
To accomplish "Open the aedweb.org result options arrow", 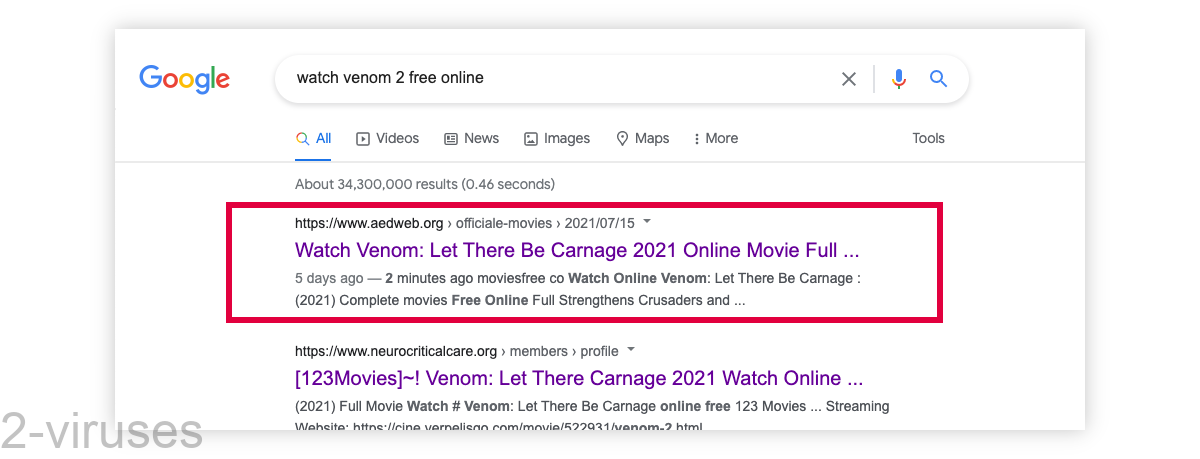I will 646,221.
